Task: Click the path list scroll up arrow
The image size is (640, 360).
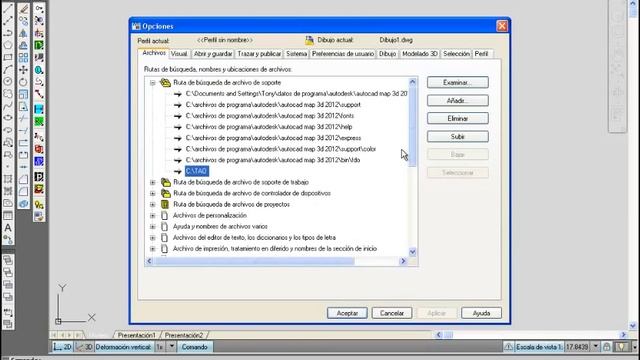Action: point(412,82)
